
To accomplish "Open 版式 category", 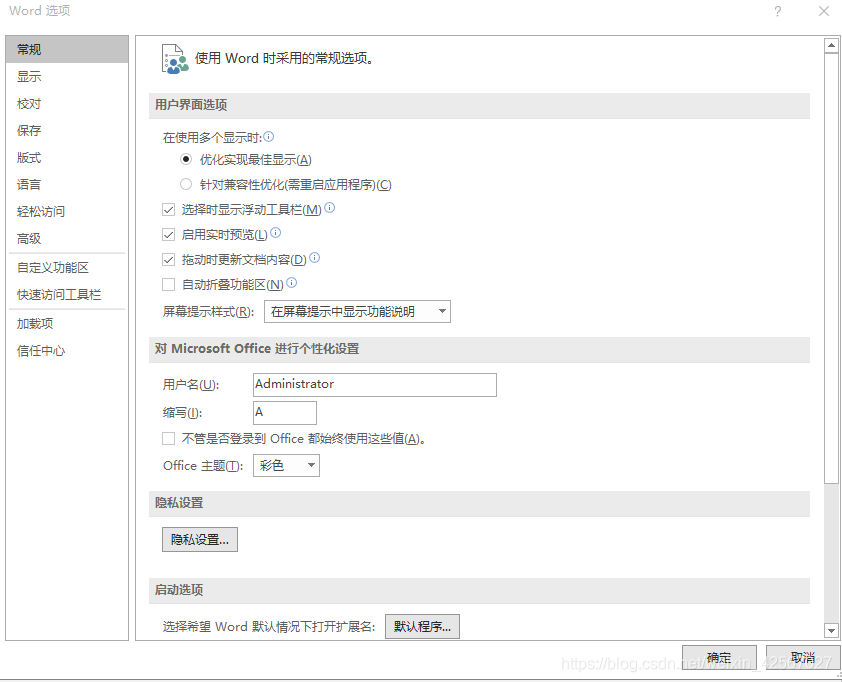I will [67, 157].
